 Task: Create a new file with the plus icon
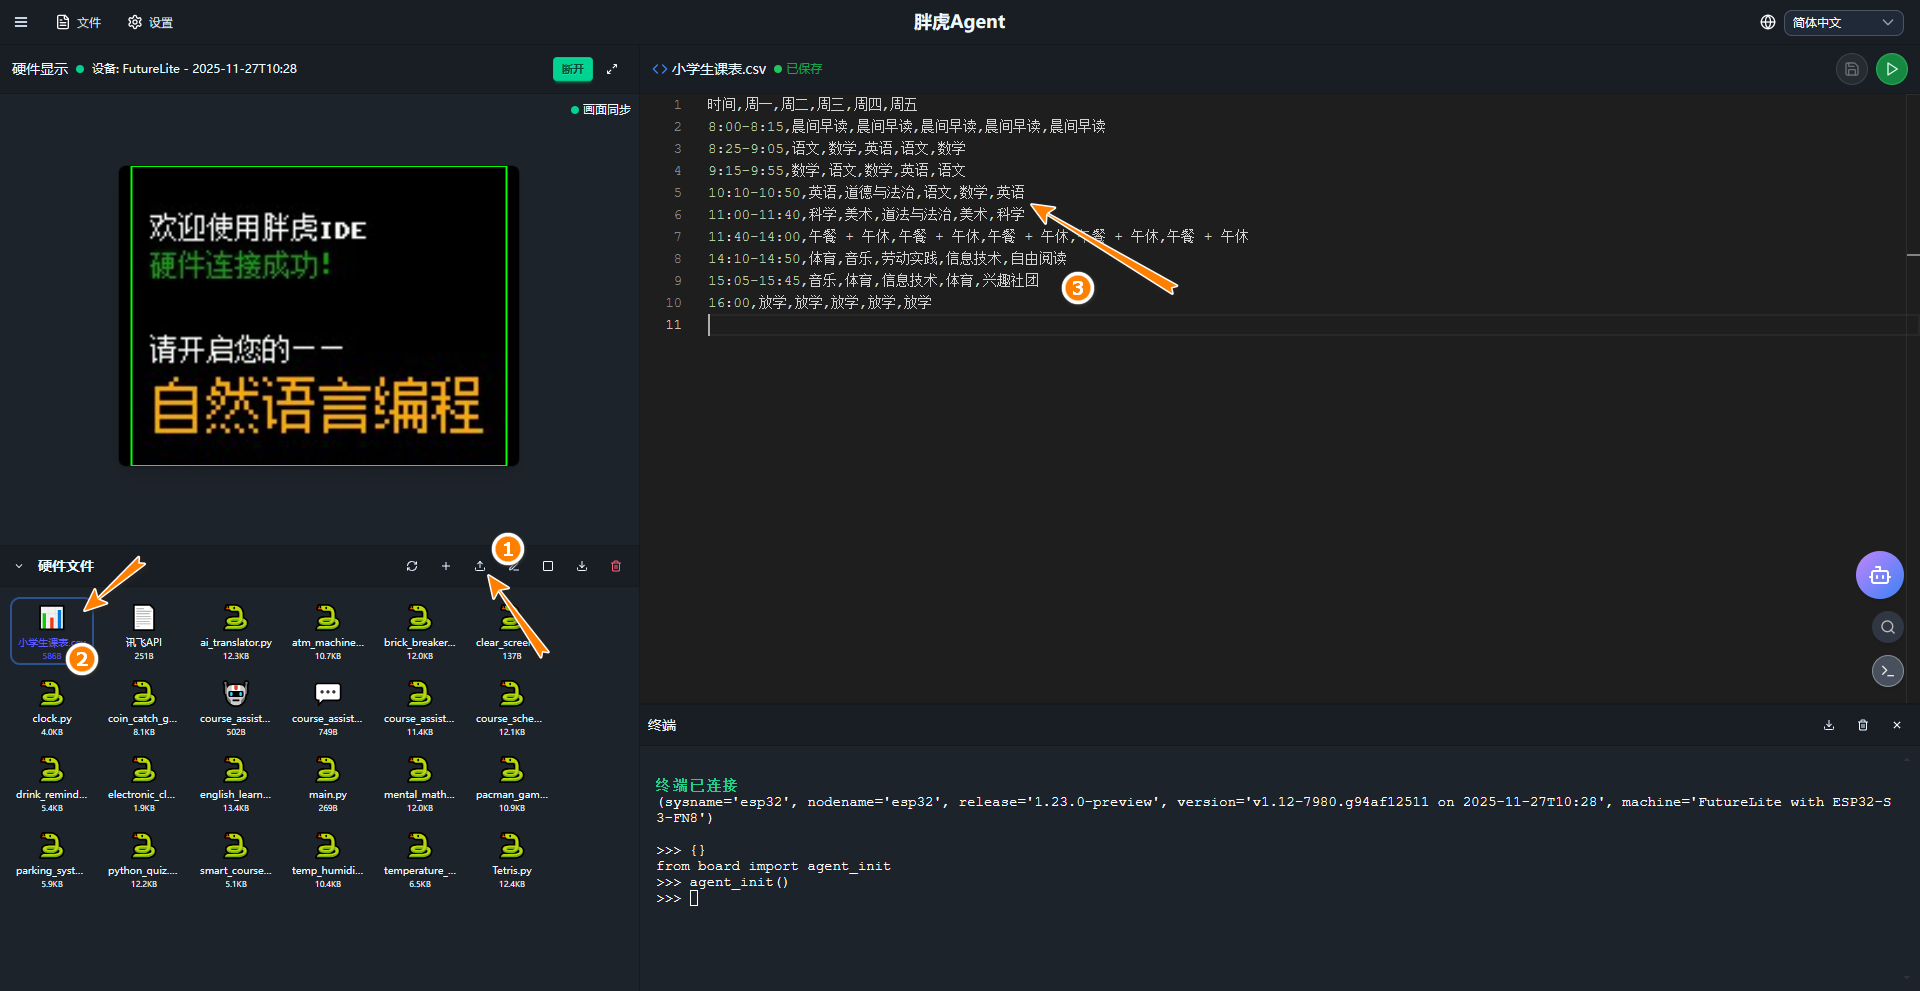coord(446,566)
